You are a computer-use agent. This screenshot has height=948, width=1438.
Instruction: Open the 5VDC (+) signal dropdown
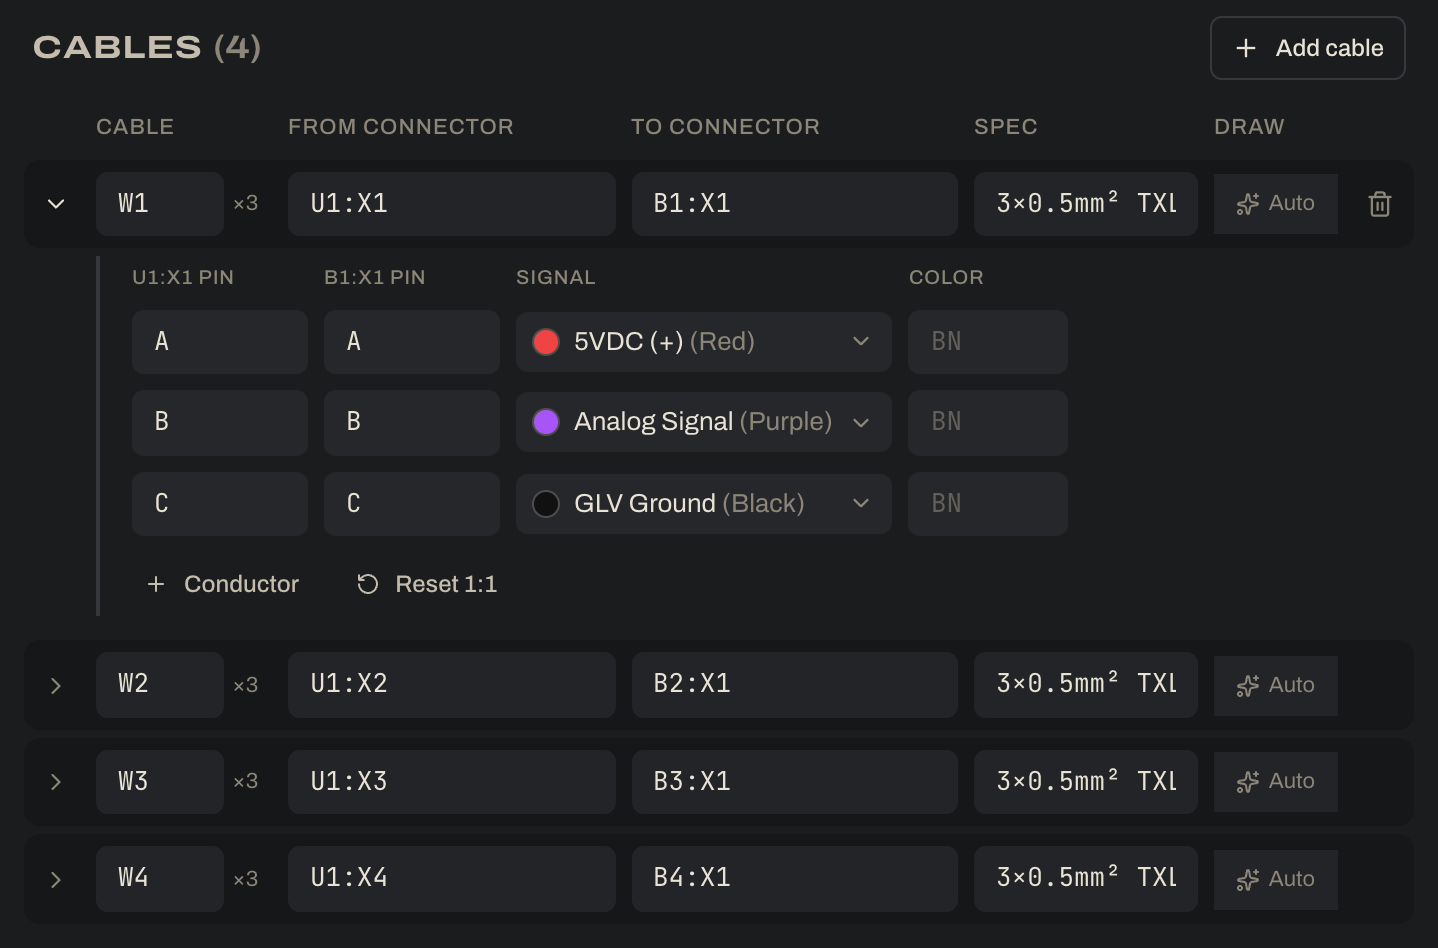(704, 342)
